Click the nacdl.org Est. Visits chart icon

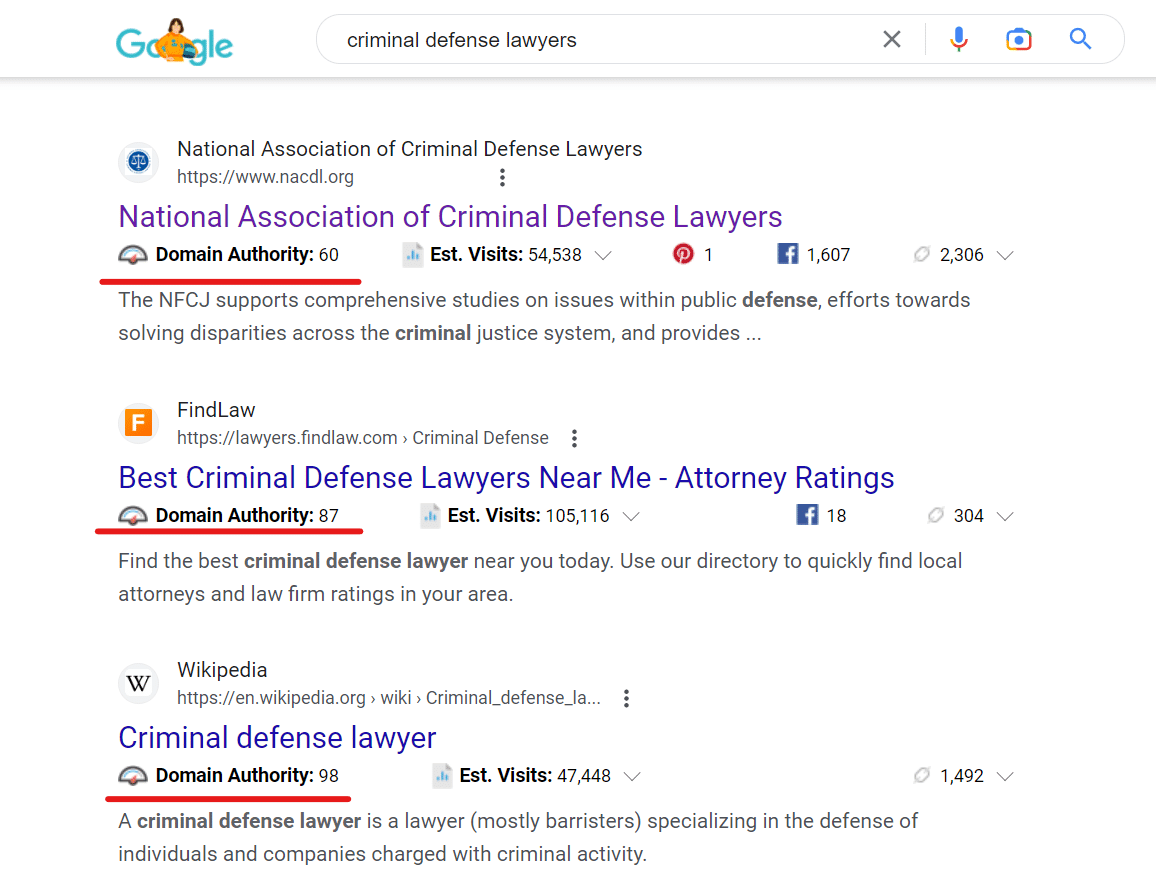click(413, 255)
